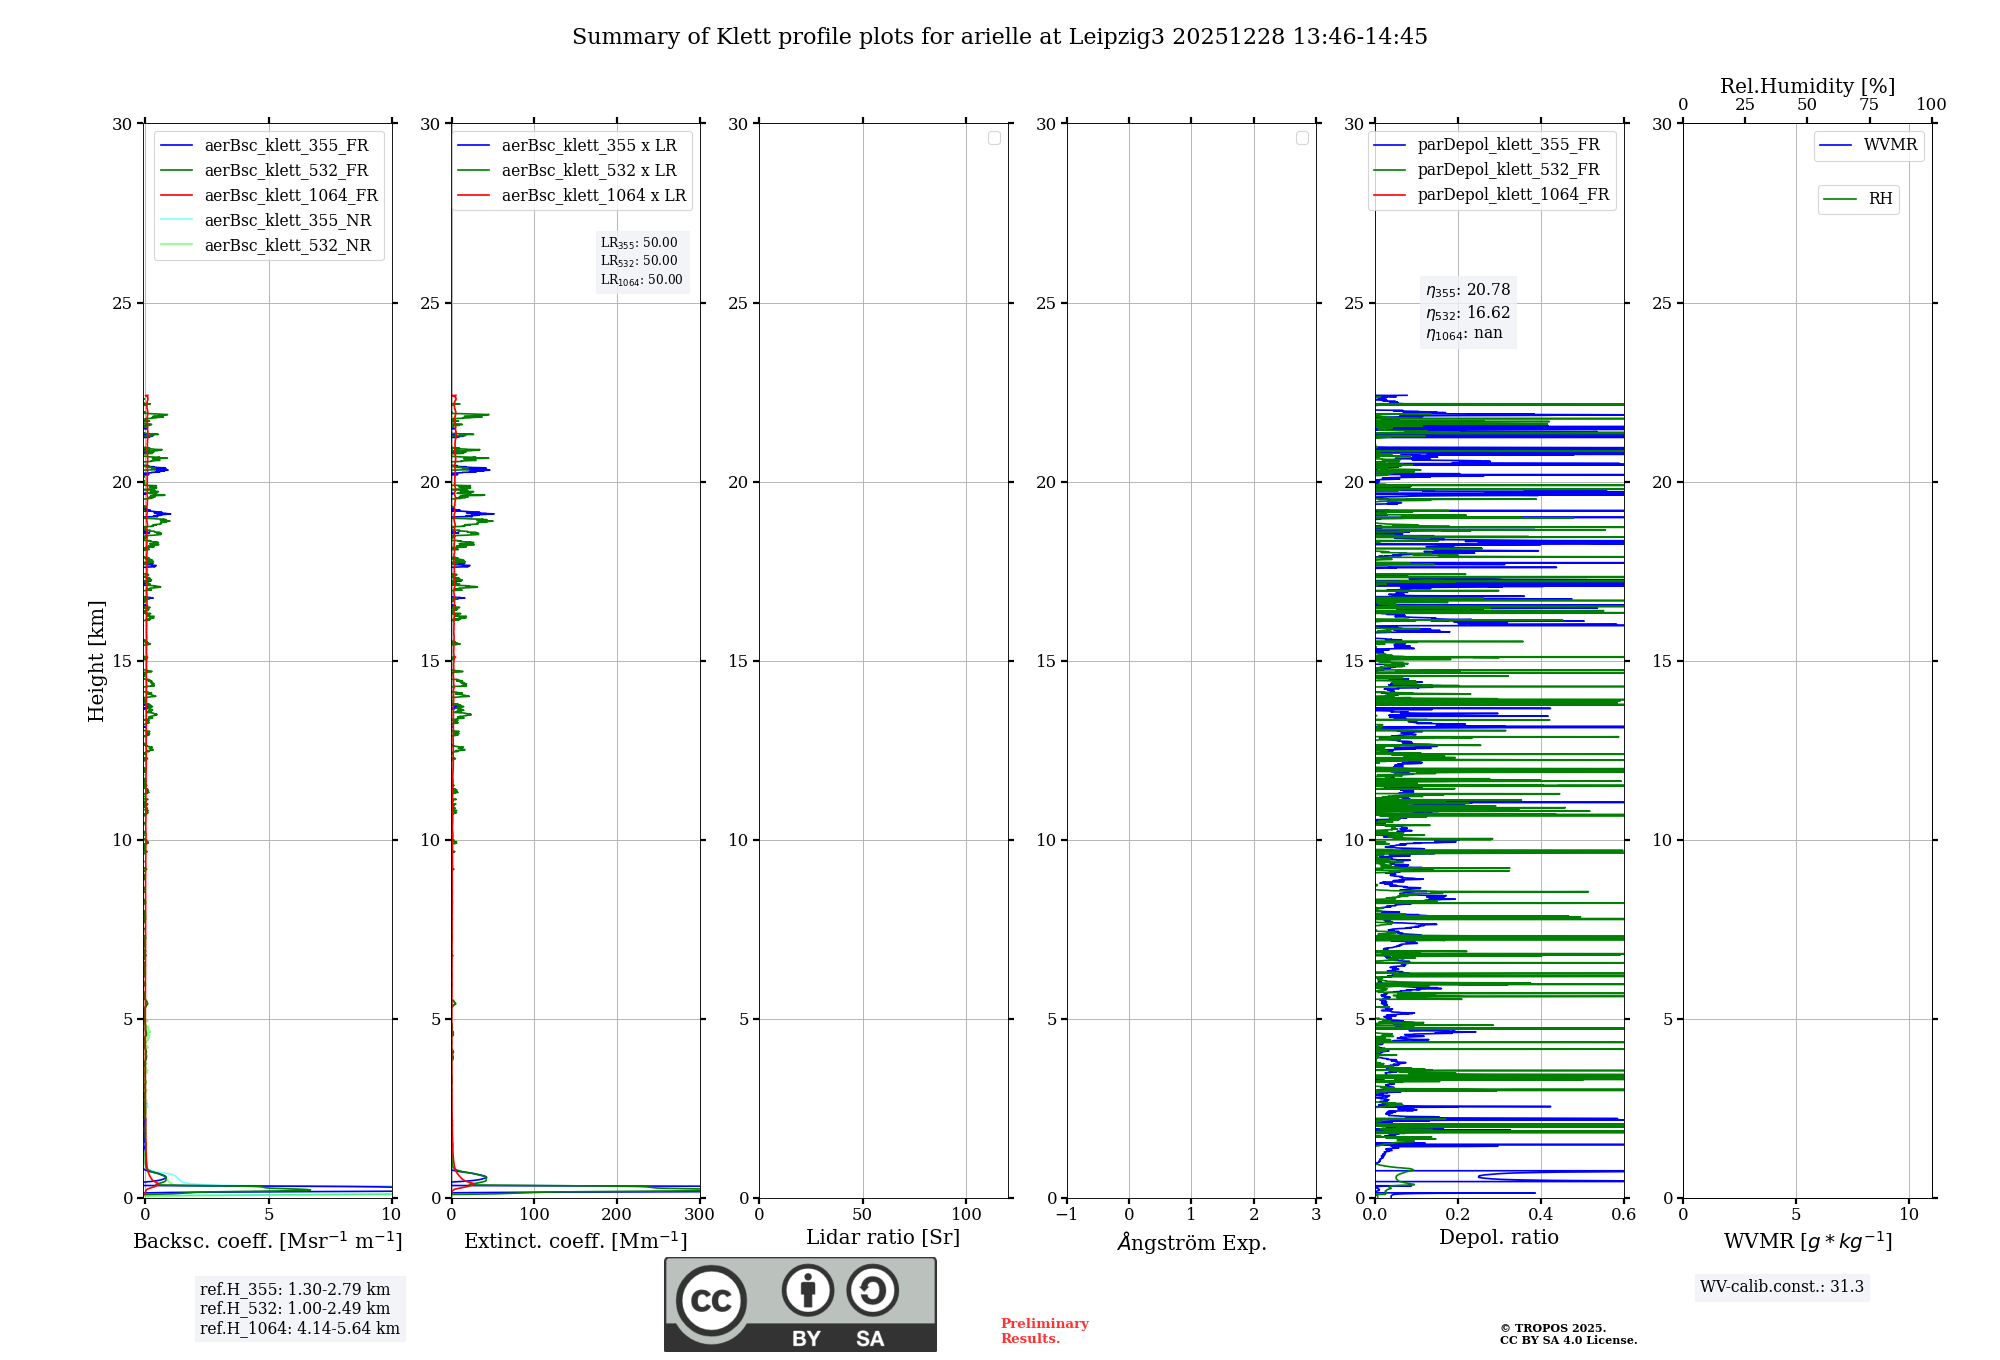This screenshot has height=1360, width=2000.
Task: Click the Creative Commons CC logo
Action: pos(711,1301)
